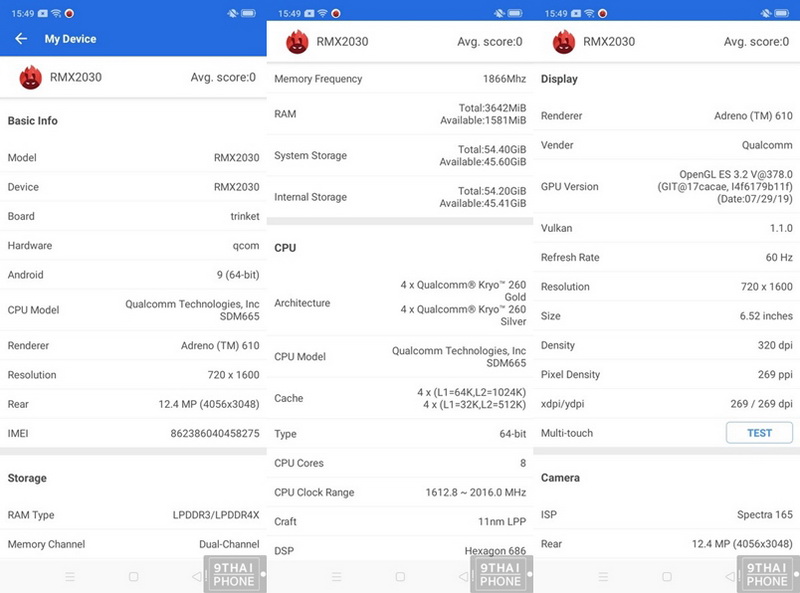The image size is (800, 593).
Task: Select the CPU Model row under Basic Info
Action: click(x=133, y=310)
